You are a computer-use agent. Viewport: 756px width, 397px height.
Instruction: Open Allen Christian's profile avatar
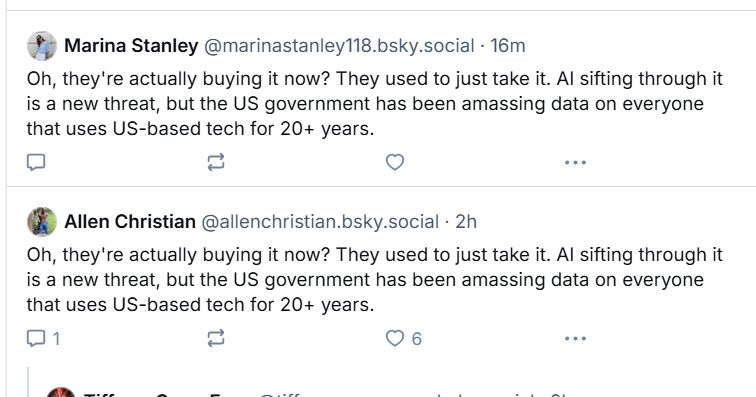[x=42, y=222]
